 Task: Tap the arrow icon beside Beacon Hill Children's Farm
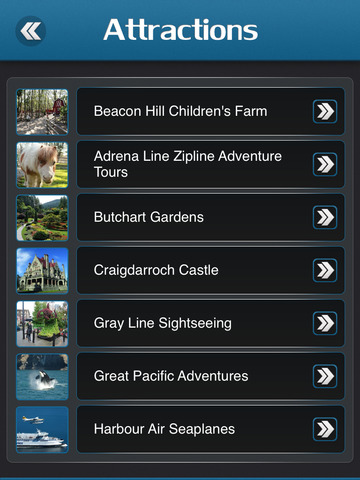[x=325, y=111]
